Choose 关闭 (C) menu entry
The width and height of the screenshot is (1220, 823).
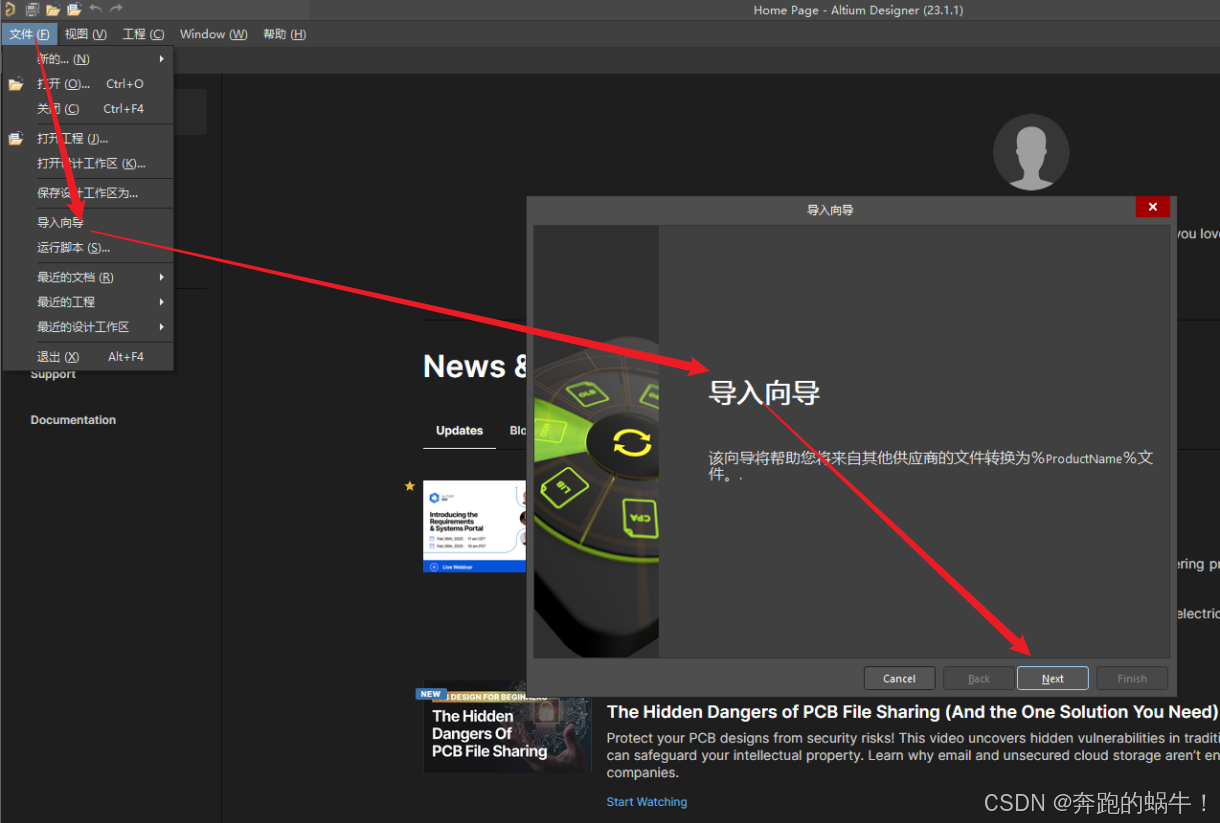(x=88, y=109)
